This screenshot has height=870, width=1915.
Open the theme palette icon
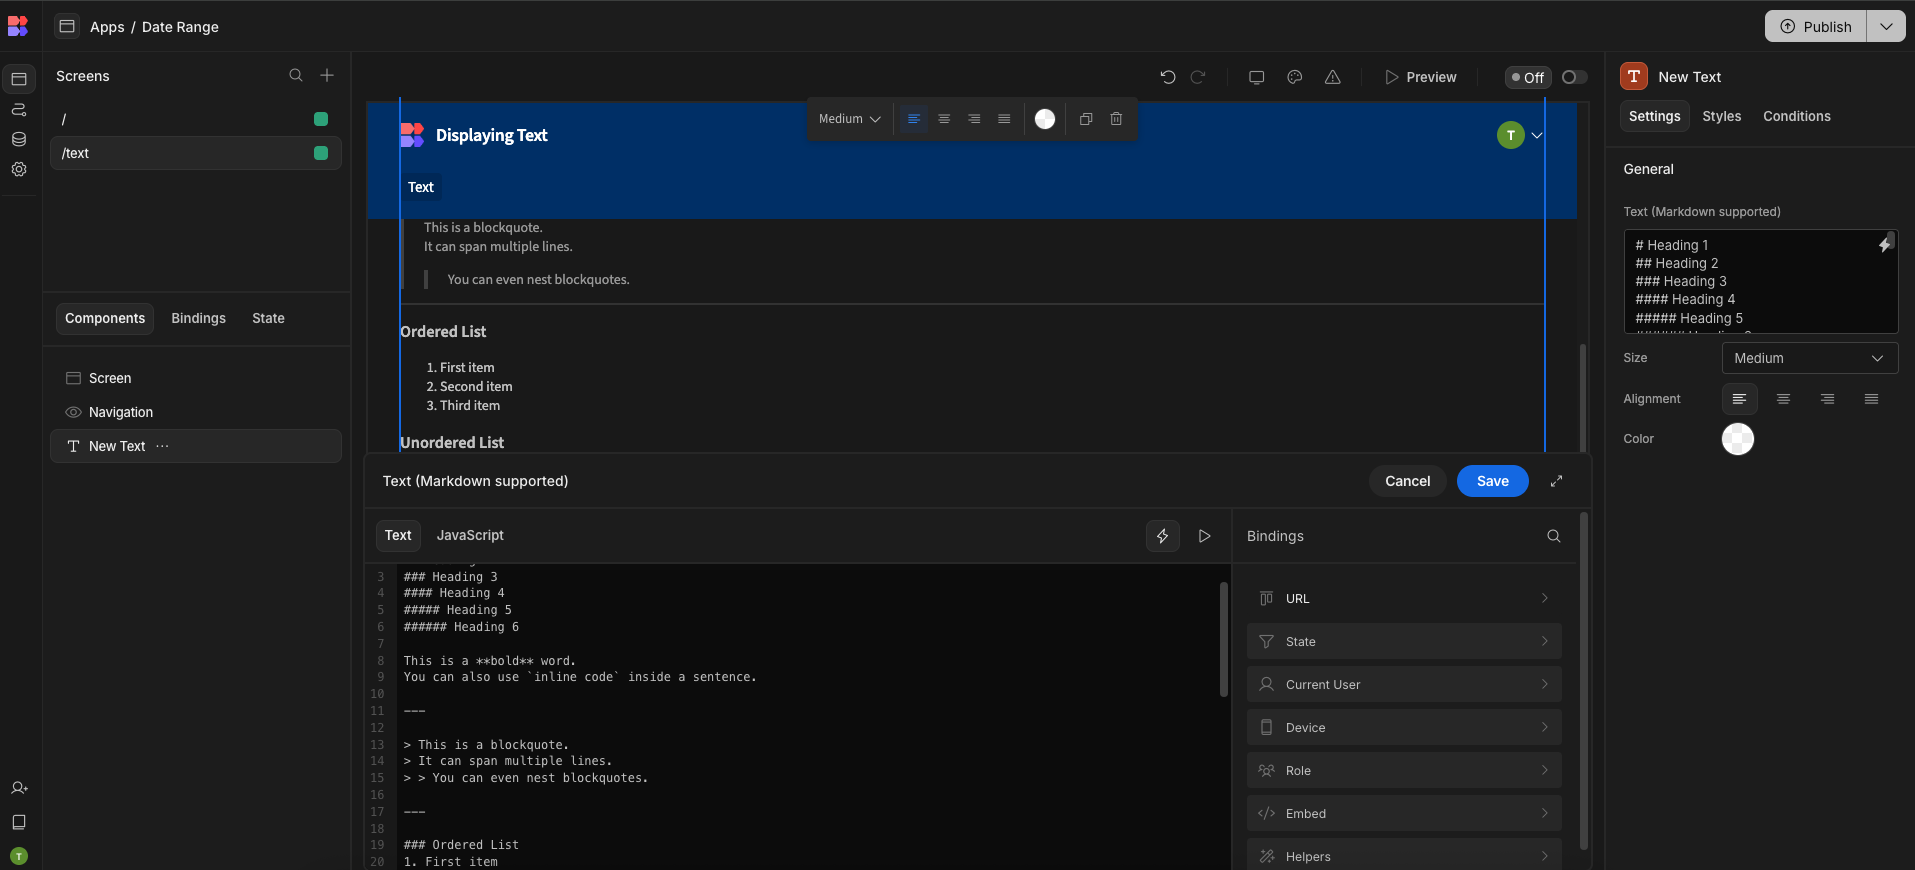[1295, 77]
